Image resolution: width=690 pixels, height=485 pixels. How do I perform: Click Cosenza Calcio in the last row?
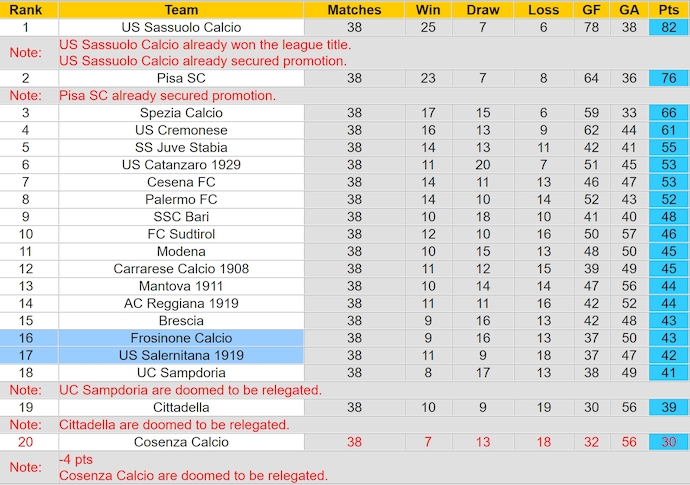tap(181, 442)
